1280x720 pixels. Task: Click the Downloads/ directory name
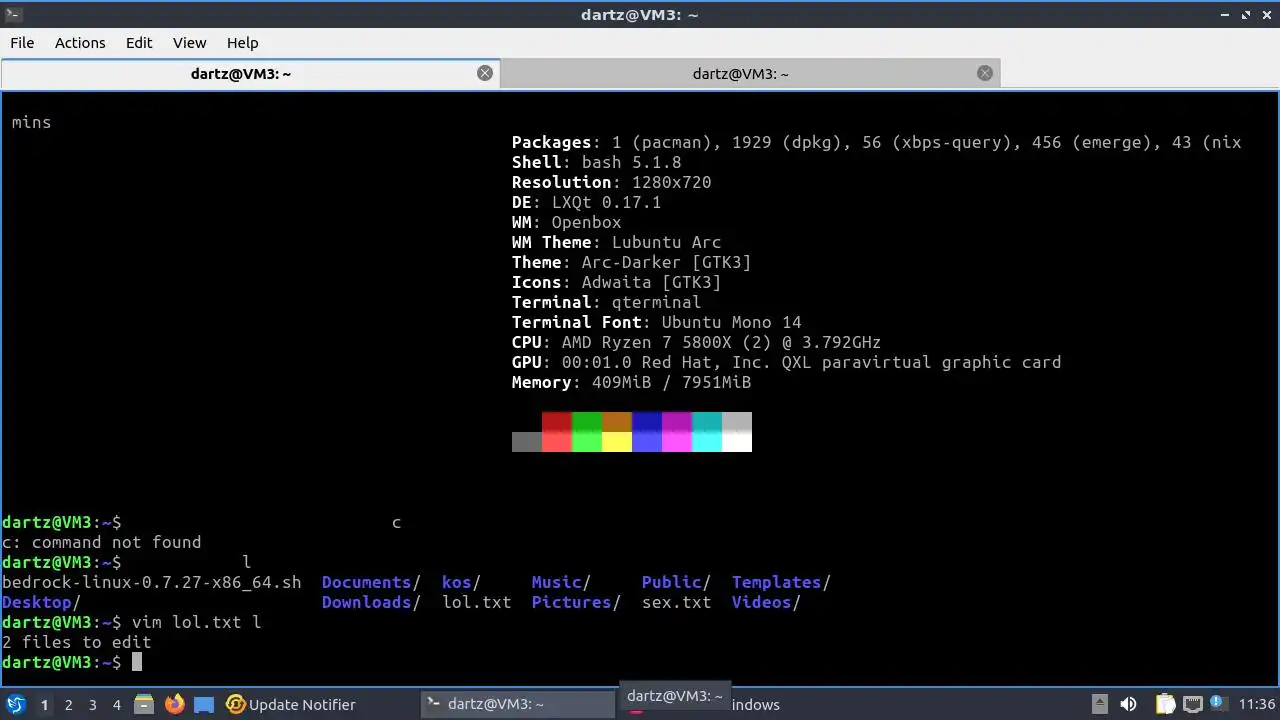pos(371,602)
